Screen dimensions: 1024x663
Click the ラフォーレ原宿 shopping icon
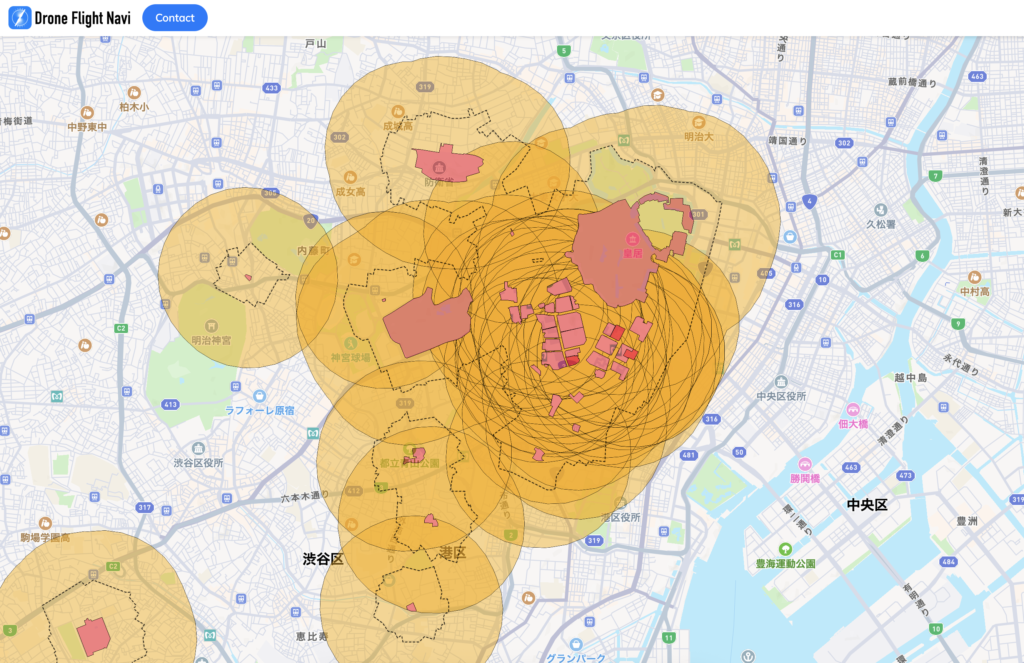pyautogui.click(x=259, y=396)
